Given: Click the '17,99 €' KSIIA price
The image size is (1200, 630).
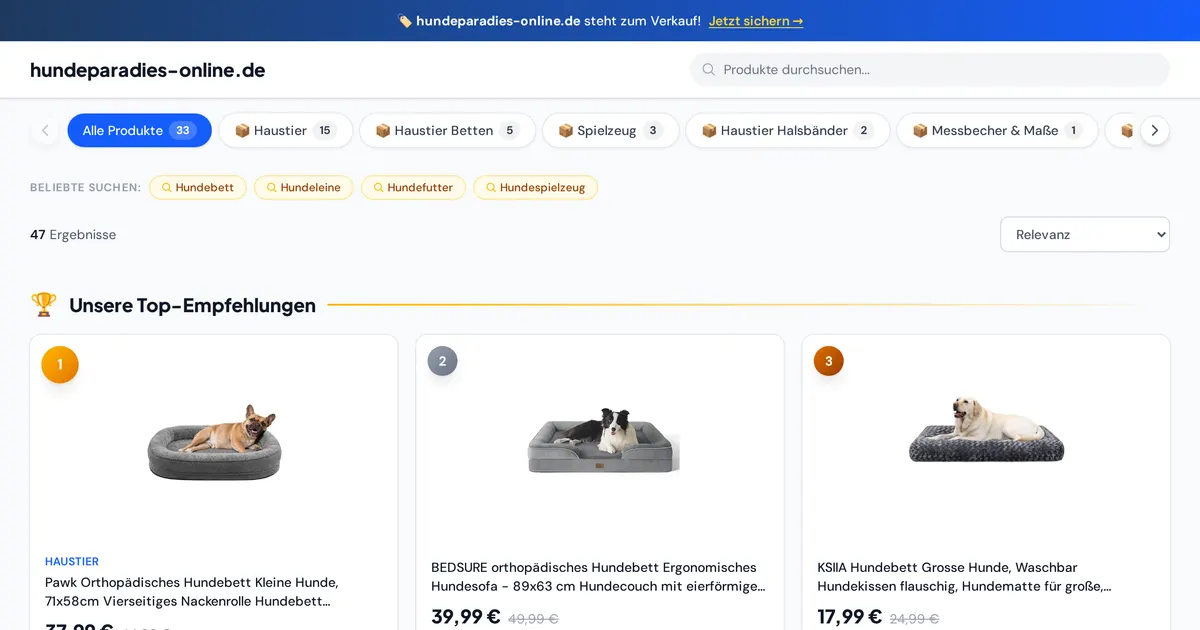Looking at the screenshot, I should [852, 617].
